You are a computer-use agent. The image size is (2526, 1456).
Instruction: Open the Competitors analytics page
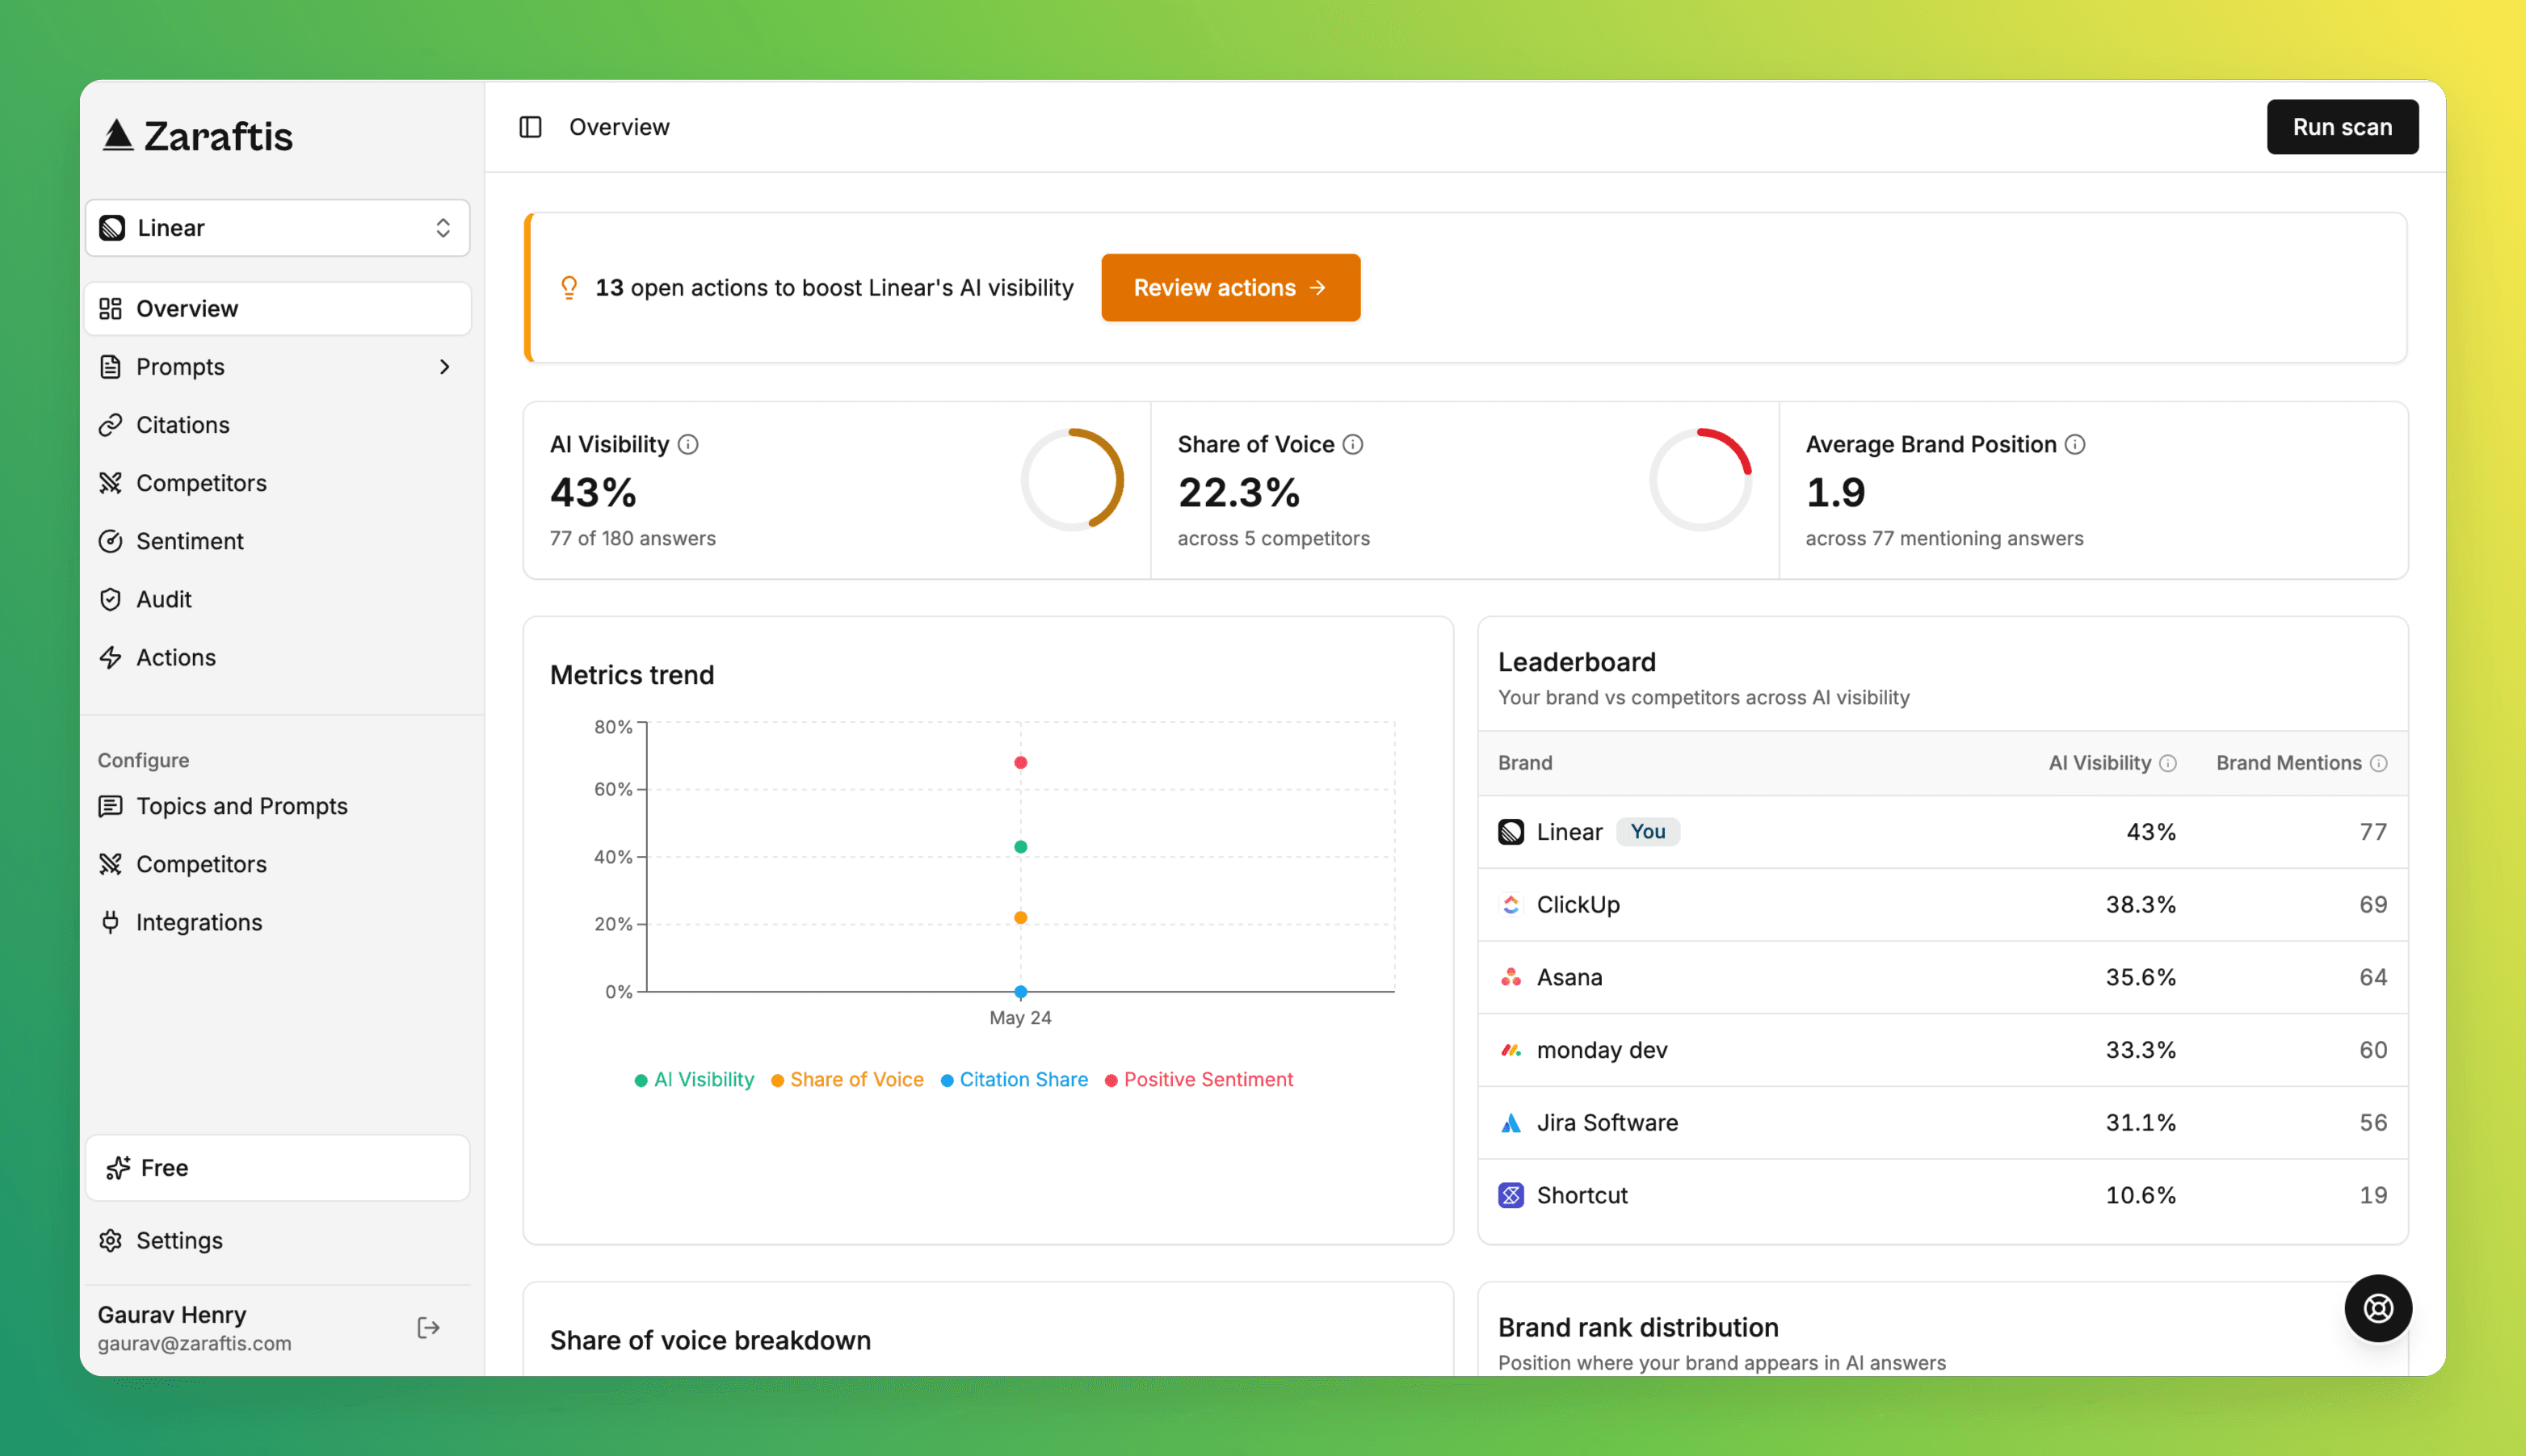(x=277, y=483)
